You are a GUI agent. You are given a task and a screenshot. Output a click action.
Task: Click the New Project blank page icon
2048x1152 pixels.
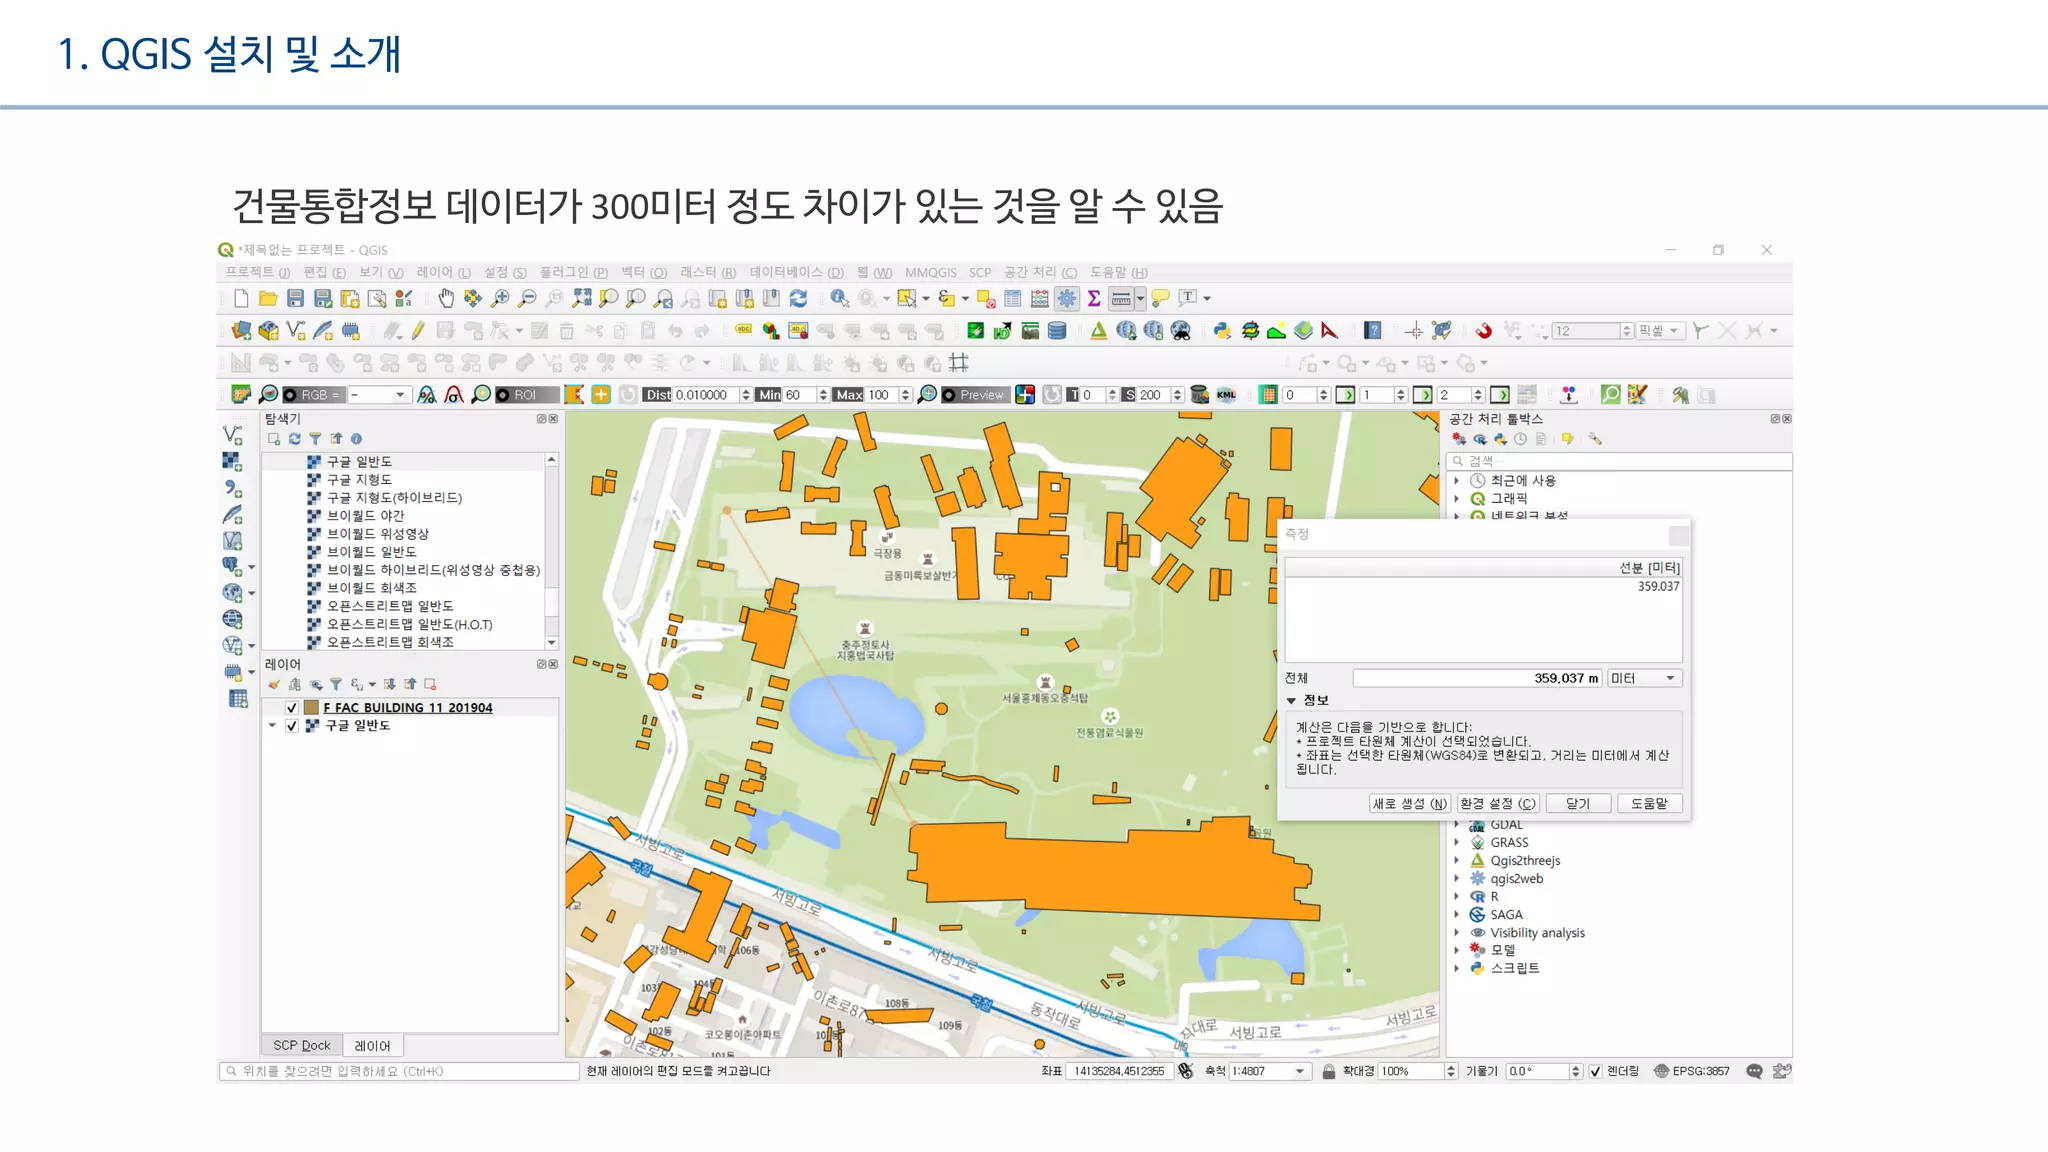(x=240, y=298)
